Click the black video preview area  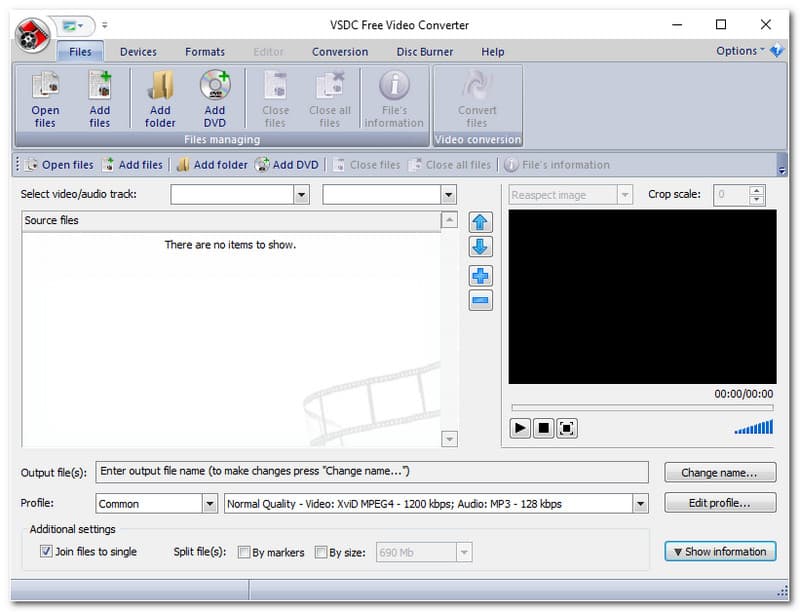pyautogui.click(x=642, y=296)
